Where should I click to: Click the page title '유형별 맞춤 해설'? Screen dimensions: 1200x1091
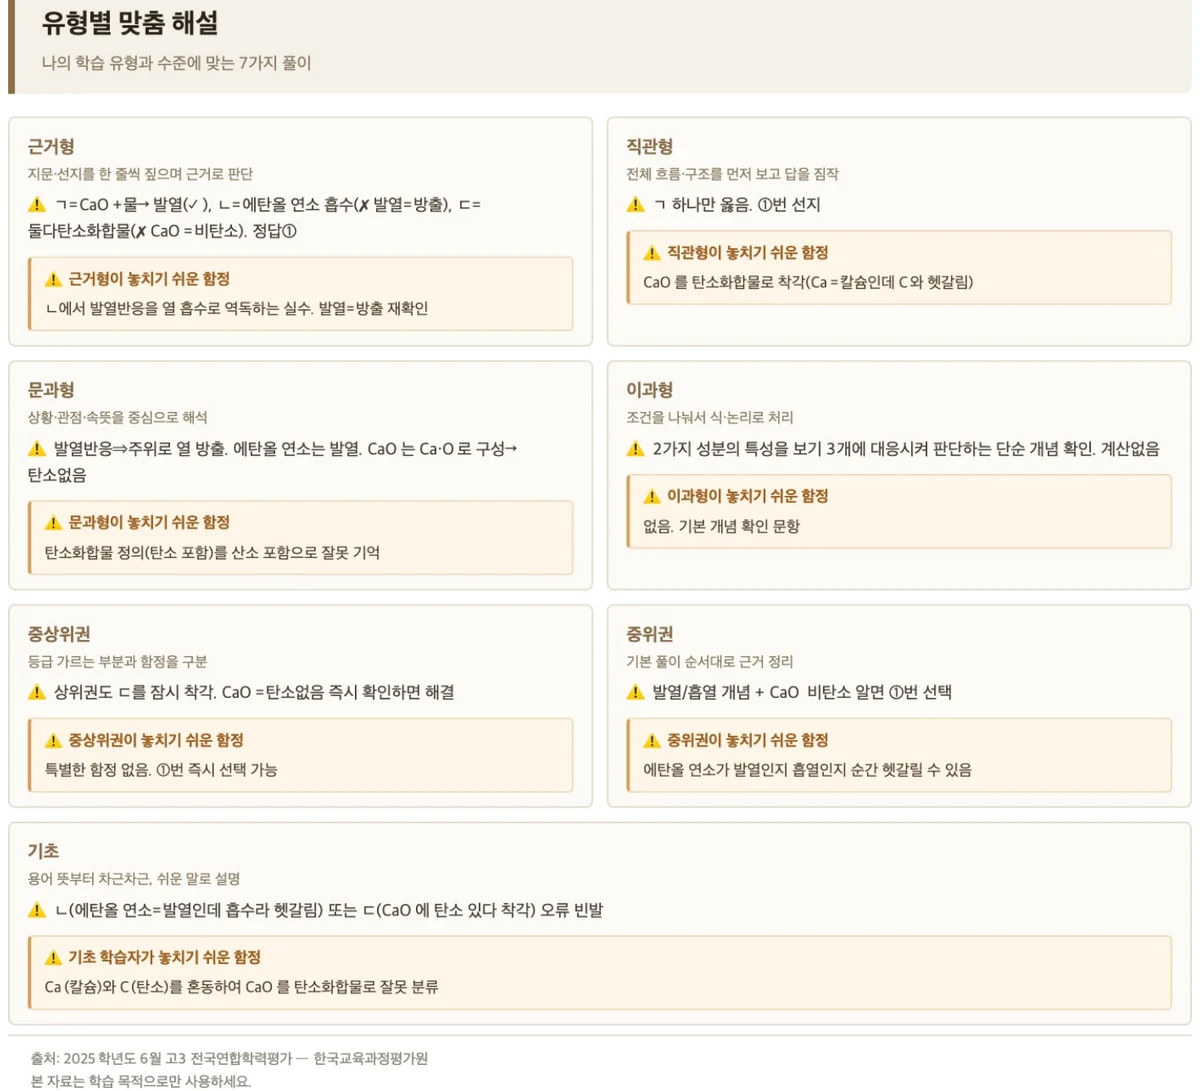tap(130, 23)
